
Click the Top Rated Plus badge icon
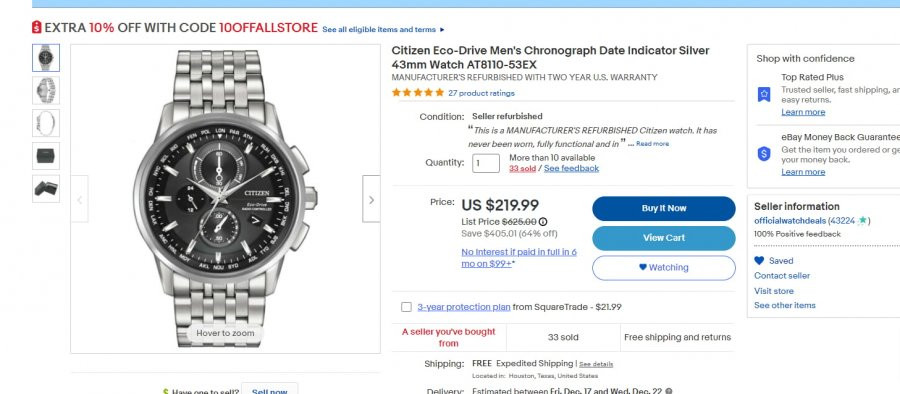coord(763,94)
